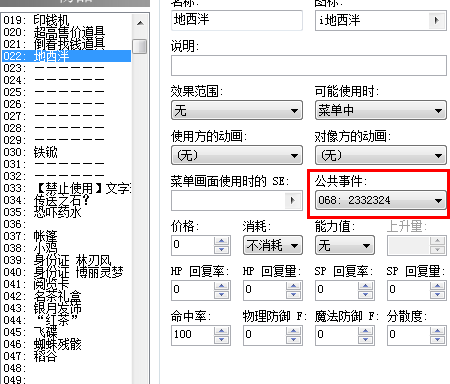Select item 022: 地西泮 in list
Viewport: 450px width, 384px height.
coord(67,56)
